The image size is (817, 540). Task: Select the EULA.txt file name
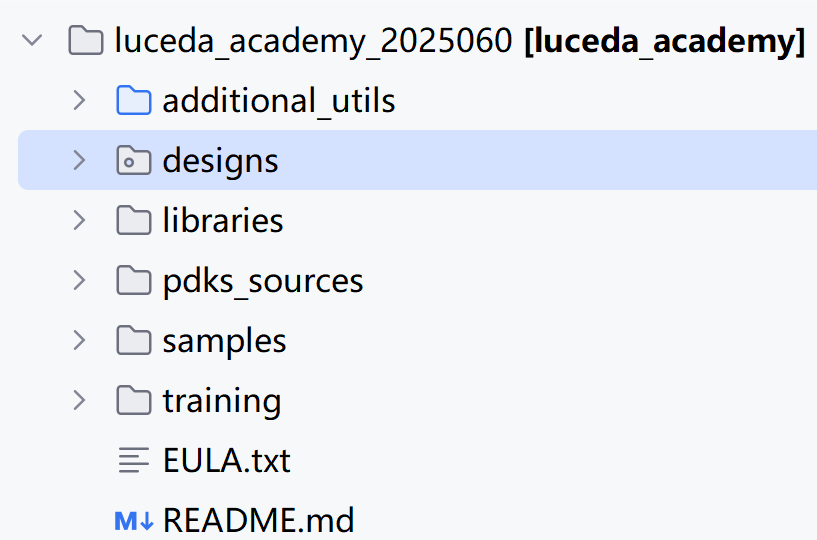pyautogui.click(x=226, y=461)
